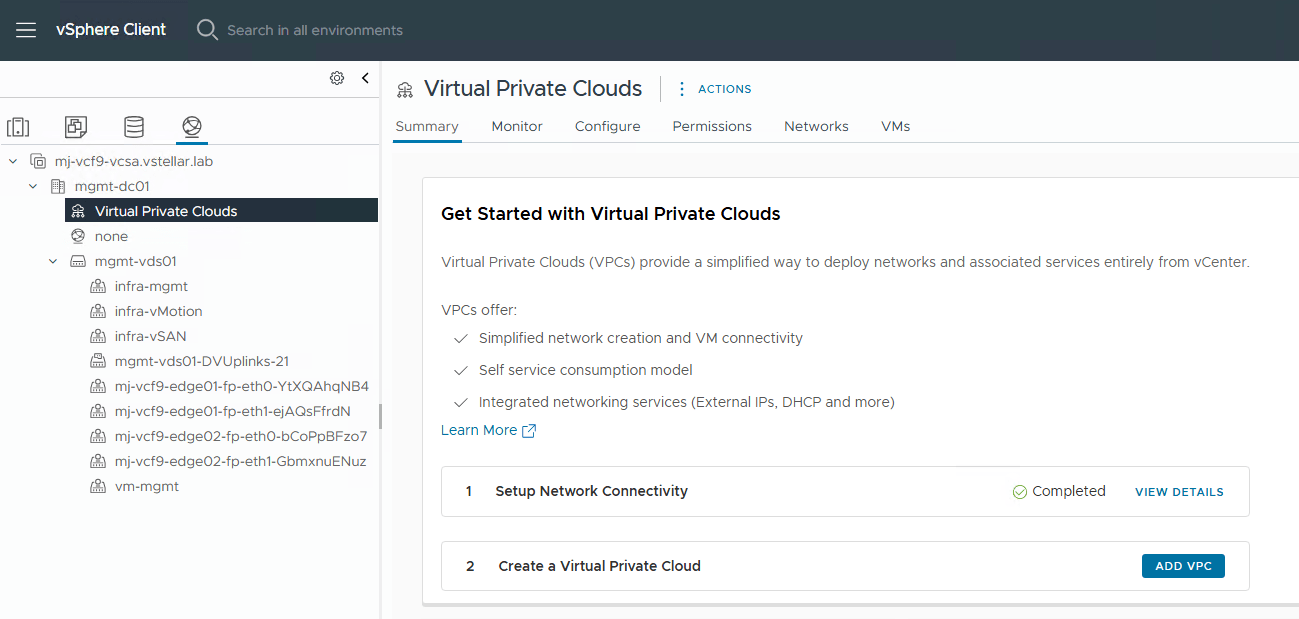The height and width of the screenshot is (619, 1299).
Task: Click the ADD VPC button
Action: coord(1183,566)
